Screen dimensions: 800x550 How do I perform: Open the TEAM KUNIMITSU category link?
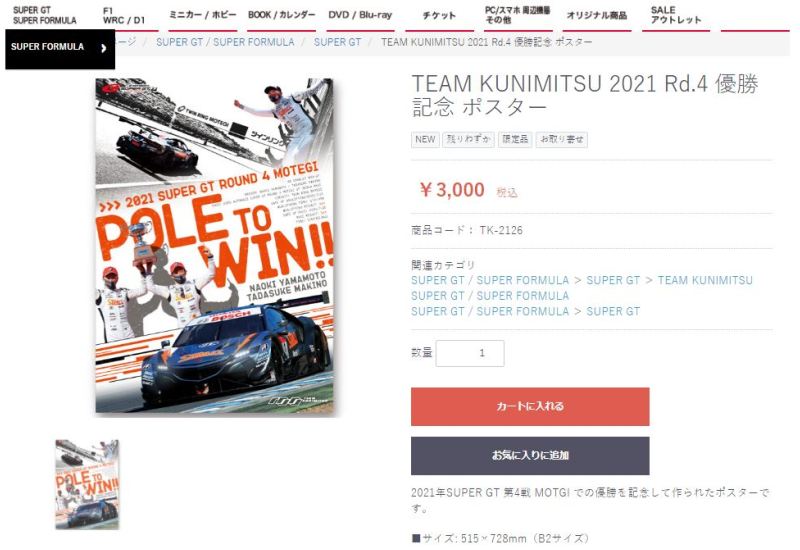(x=705, y=280)
